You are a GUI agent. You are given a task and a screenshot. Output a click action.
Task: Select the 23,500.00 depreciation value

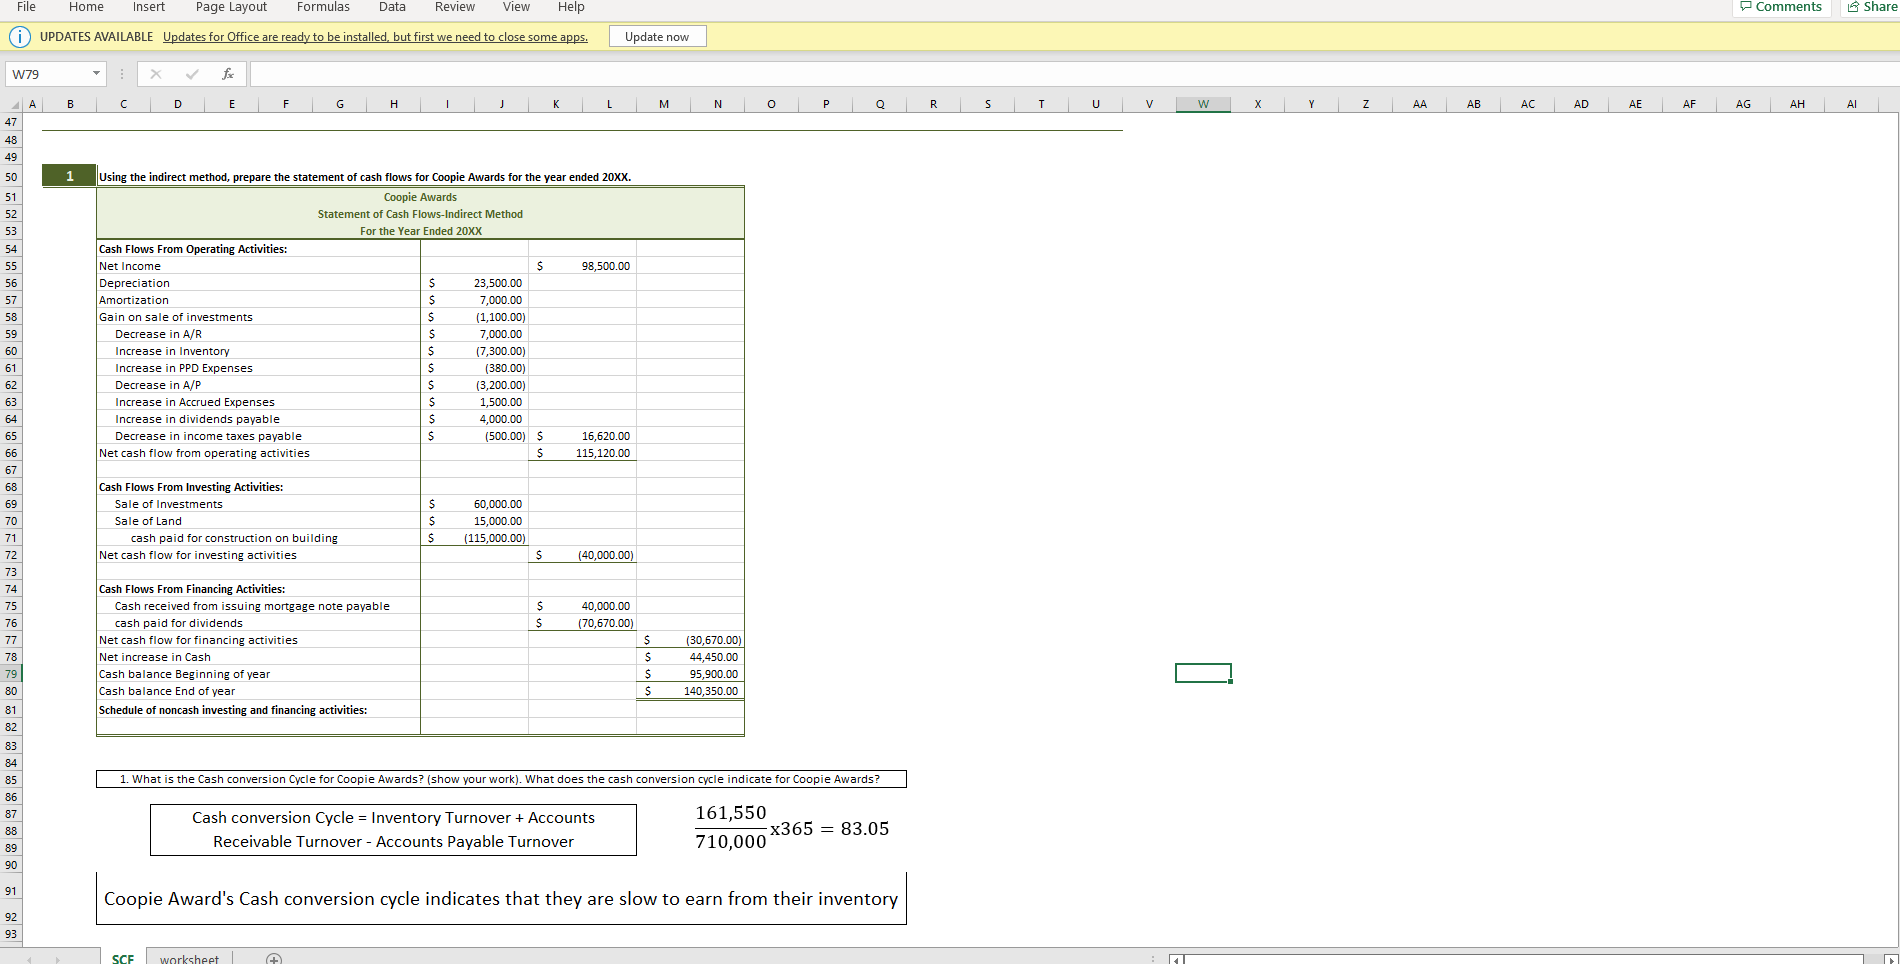474,283
